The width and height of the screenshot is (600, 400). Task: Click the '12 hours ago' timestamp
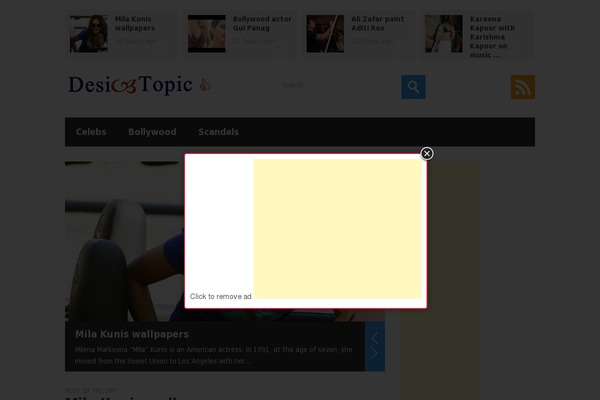coord(372,41)
